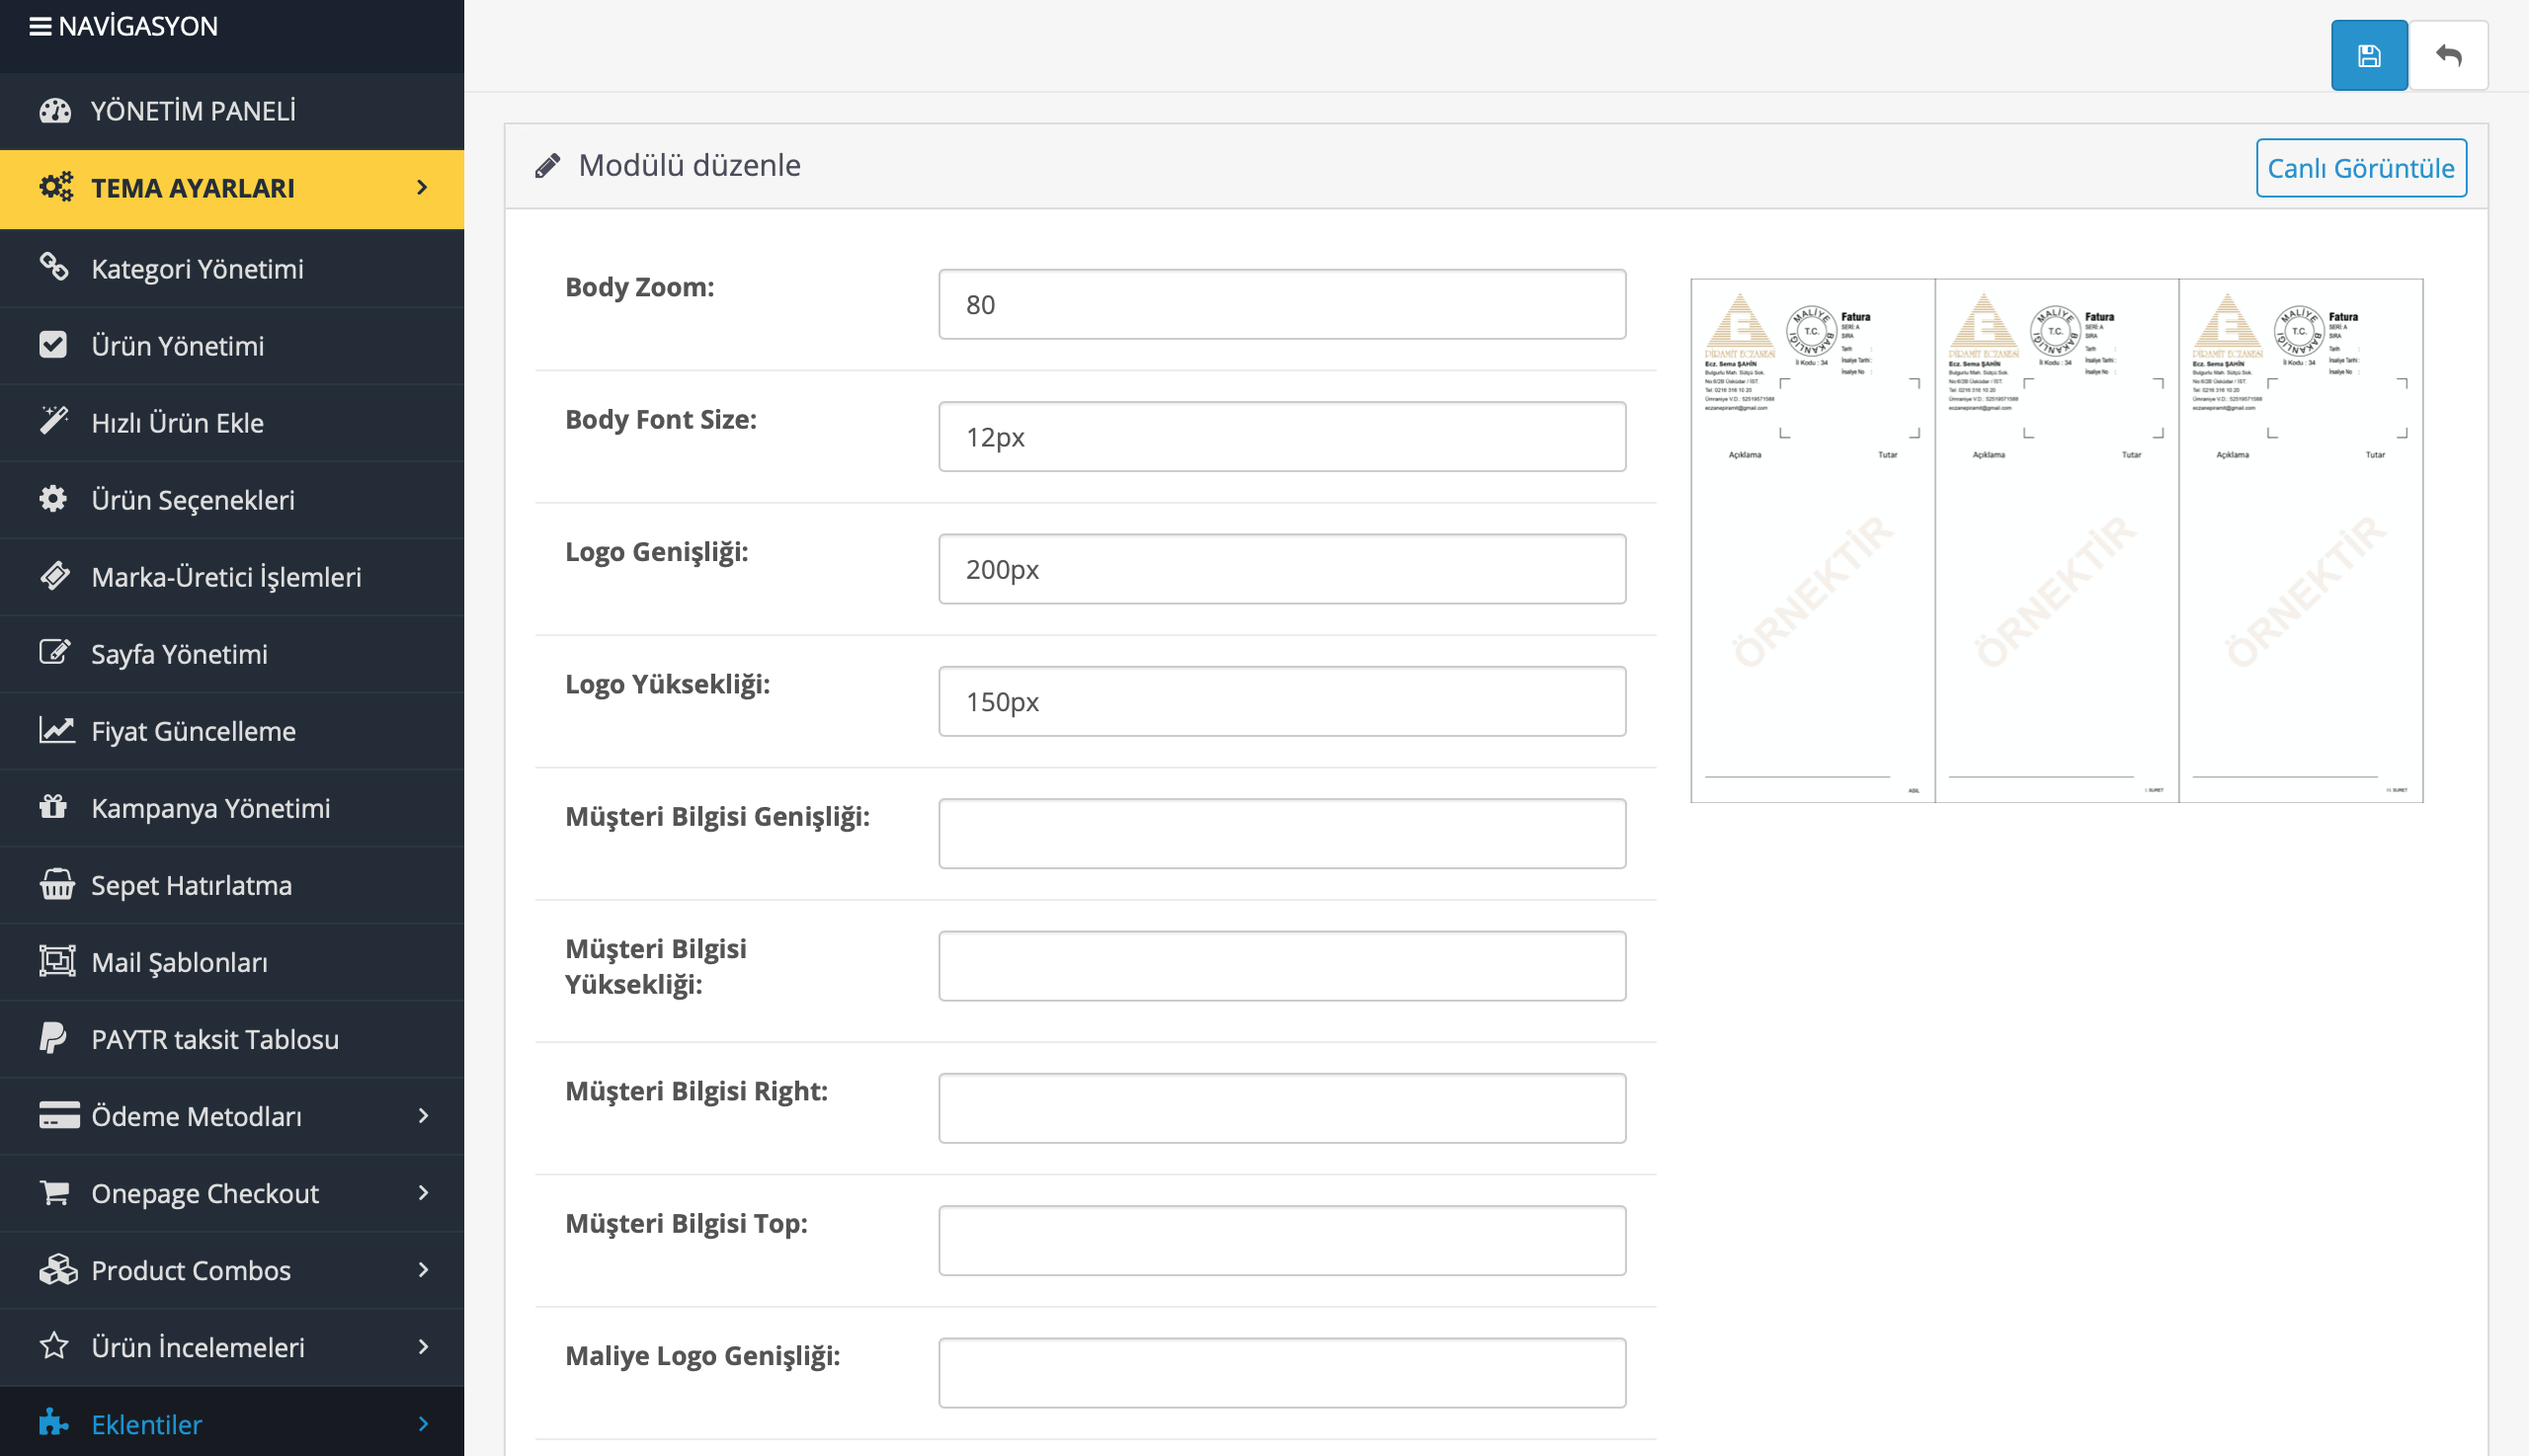Open Eklentiler menu item
Viewport: 2529px width, 1456px height.
[x=146, y=1424]
